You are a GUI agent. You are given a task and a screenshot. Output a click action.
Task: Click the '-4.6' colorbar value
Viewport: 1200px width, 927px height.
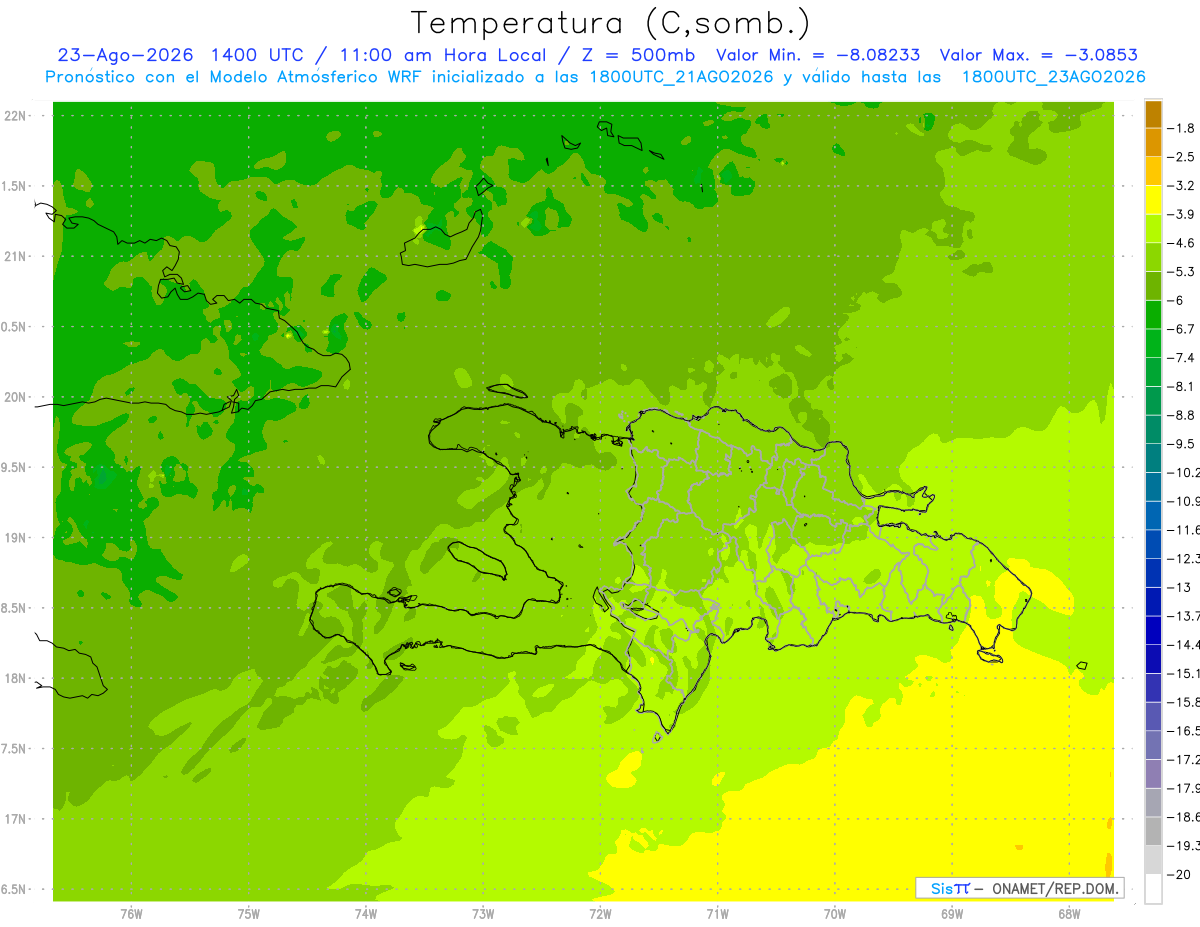point(1183,243)
